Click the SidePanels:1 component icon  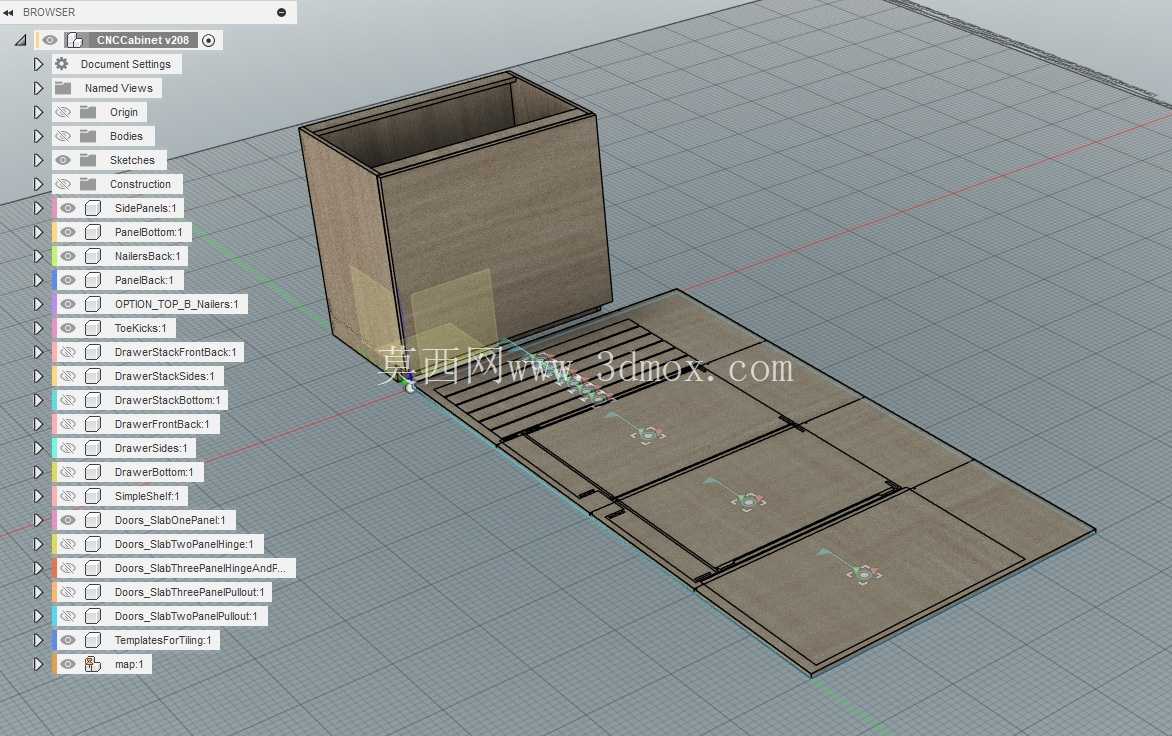coord(93,208)
